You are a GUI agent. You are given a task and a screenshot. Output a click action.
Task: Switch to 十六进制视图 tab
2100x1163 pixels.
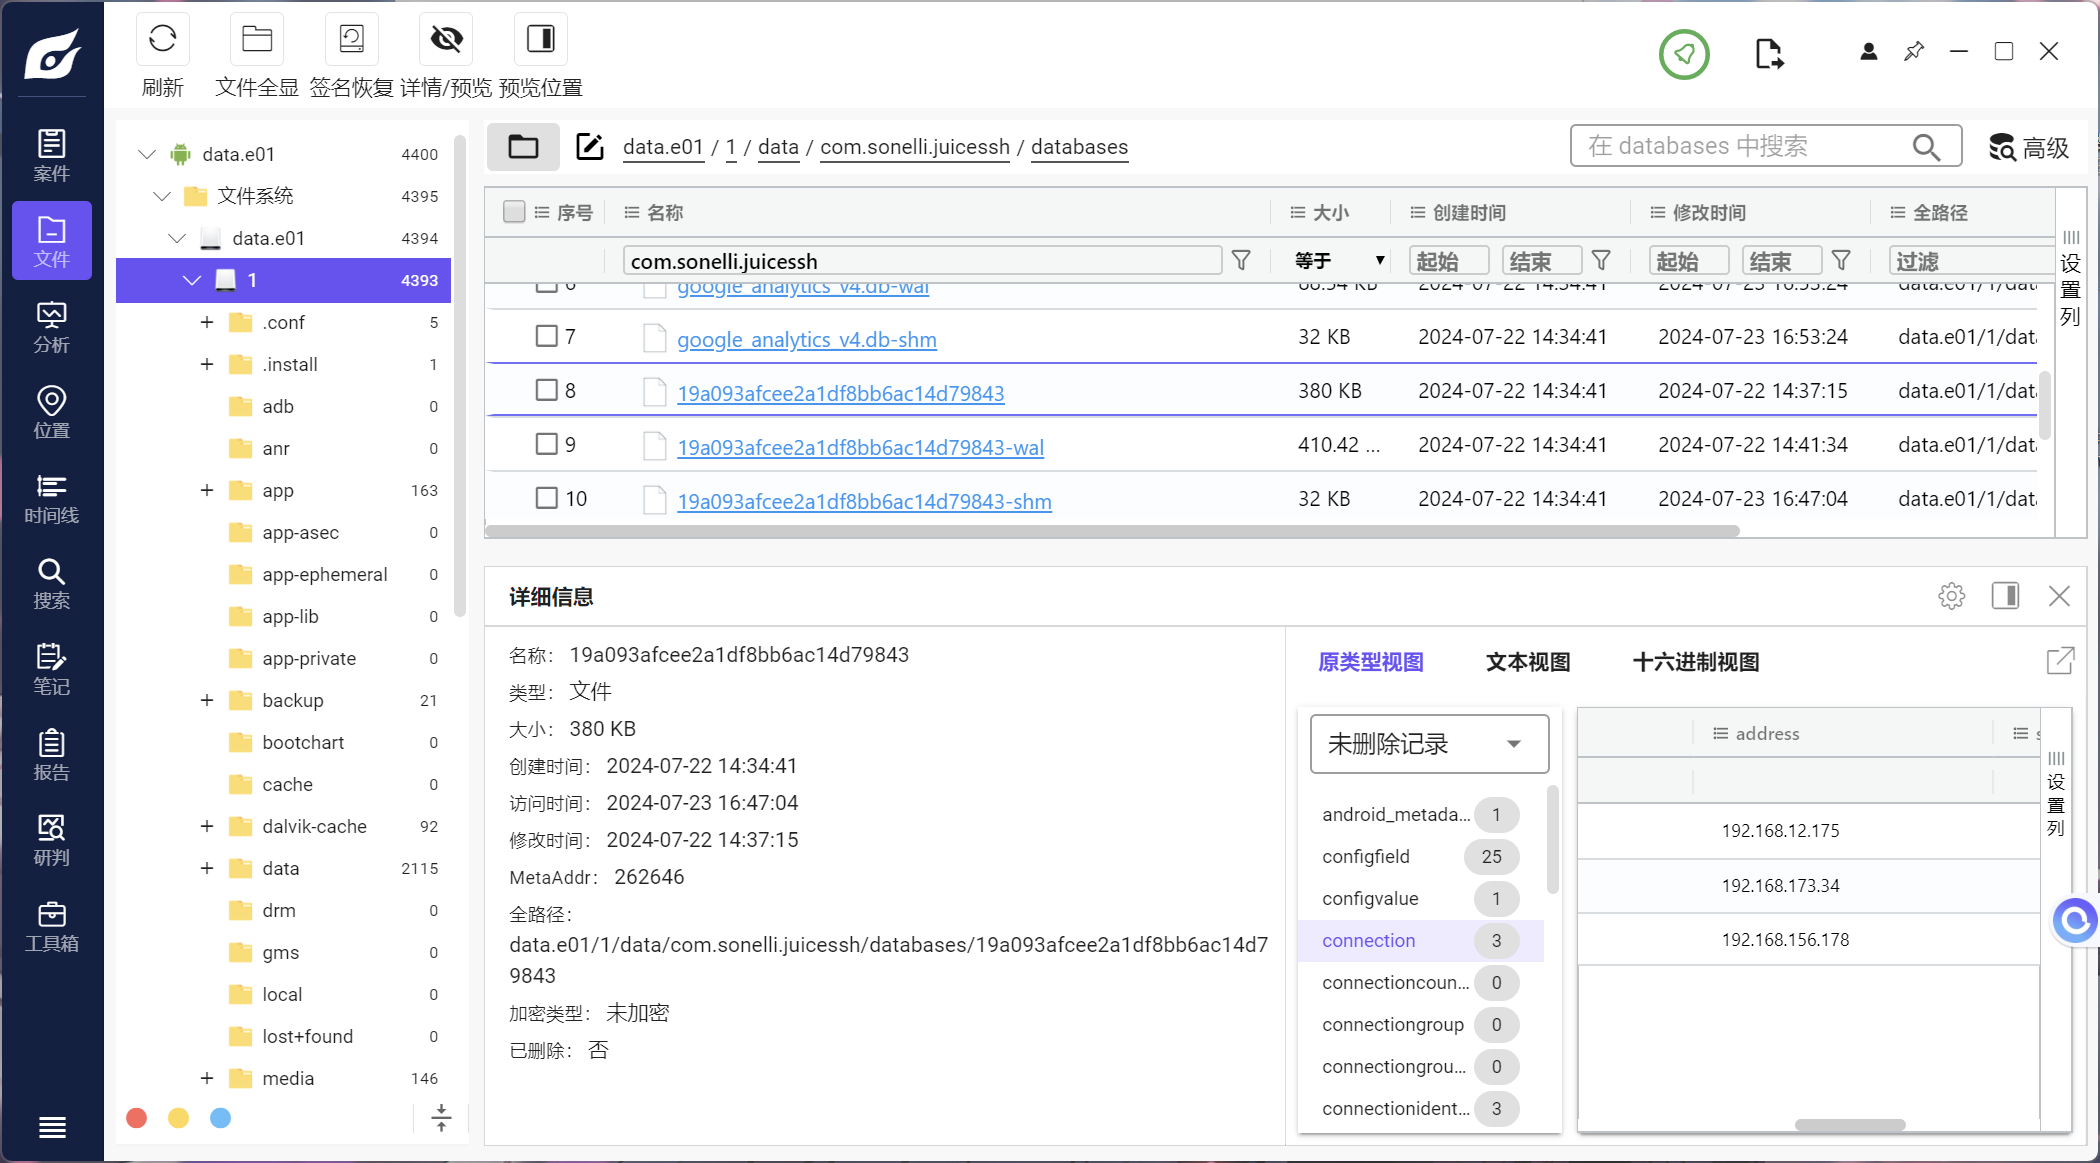tap(1696, 662)
